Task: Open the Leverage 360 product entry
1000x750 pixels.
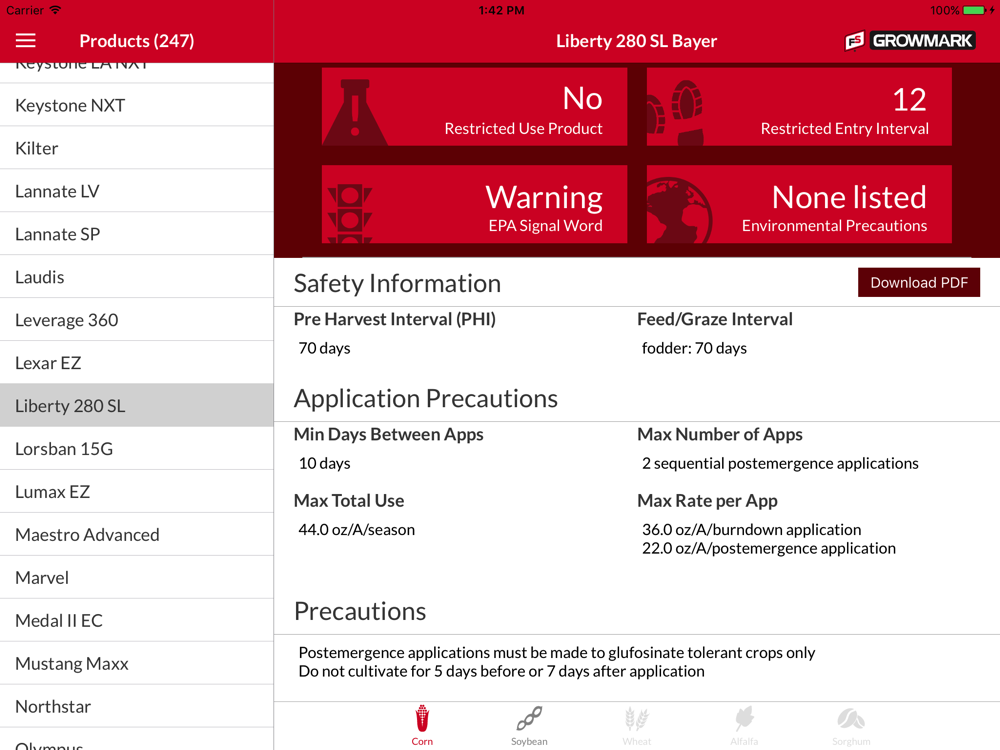Action: coord(136,320)
